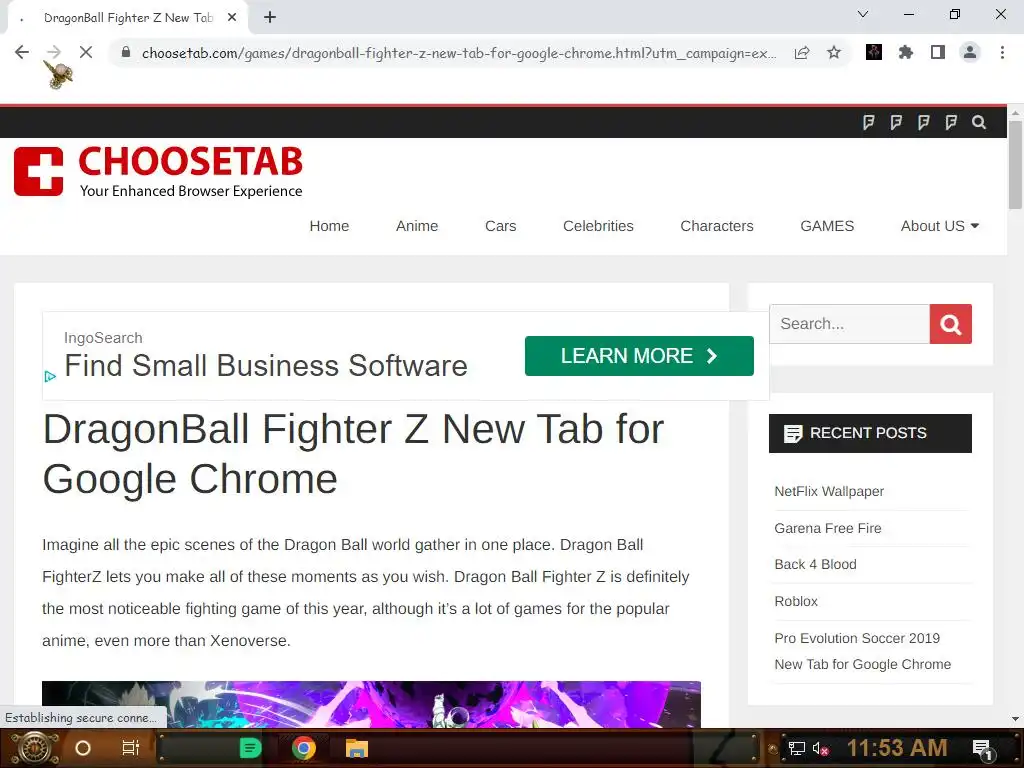Image resolution: width=1024 pixels, height=768 pixels.
Task: Open the ChooseTab logo homepage
Action: pos(158,172)
